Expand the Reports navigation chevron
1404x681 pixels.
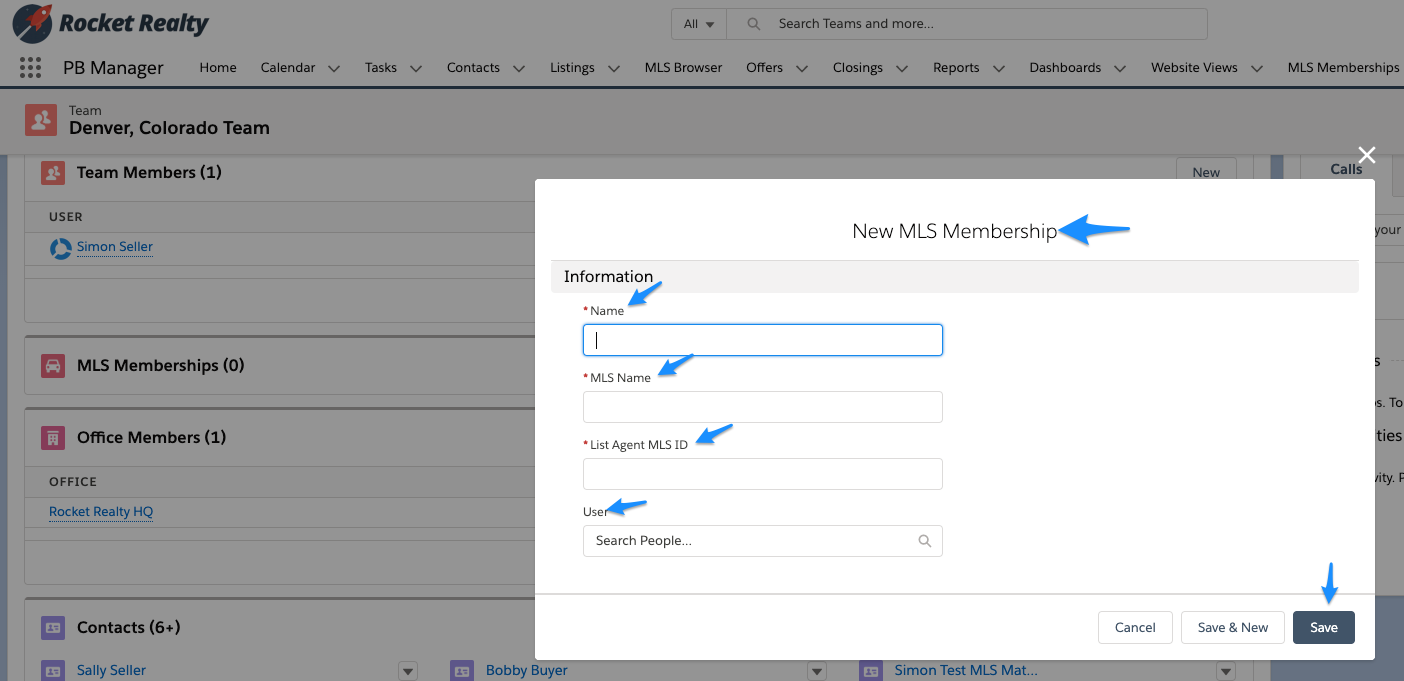pos(999,67)
